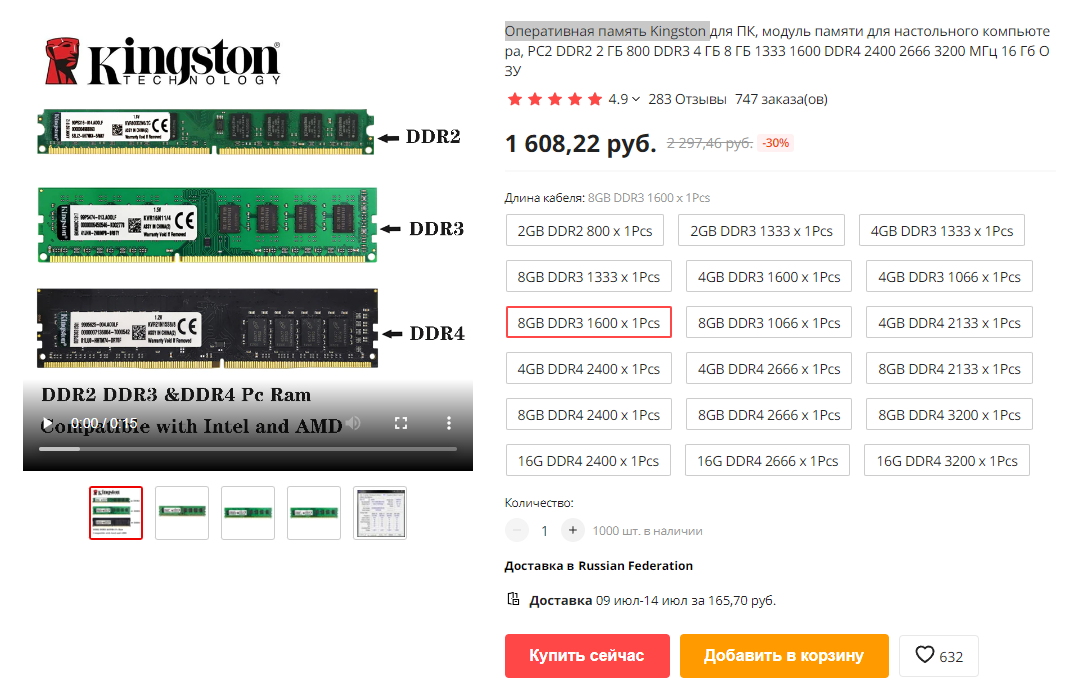1082x690 pixels.
Task: Select the specification table thumbnail
Action: 380,513
